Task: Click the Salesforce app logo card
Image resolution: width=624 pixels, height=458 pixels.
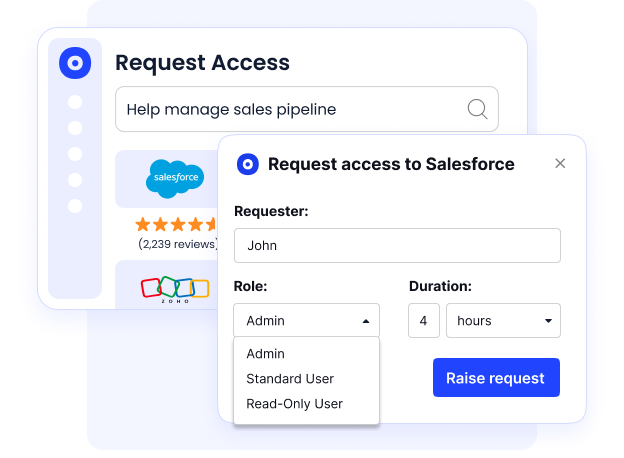Action: 167,179
